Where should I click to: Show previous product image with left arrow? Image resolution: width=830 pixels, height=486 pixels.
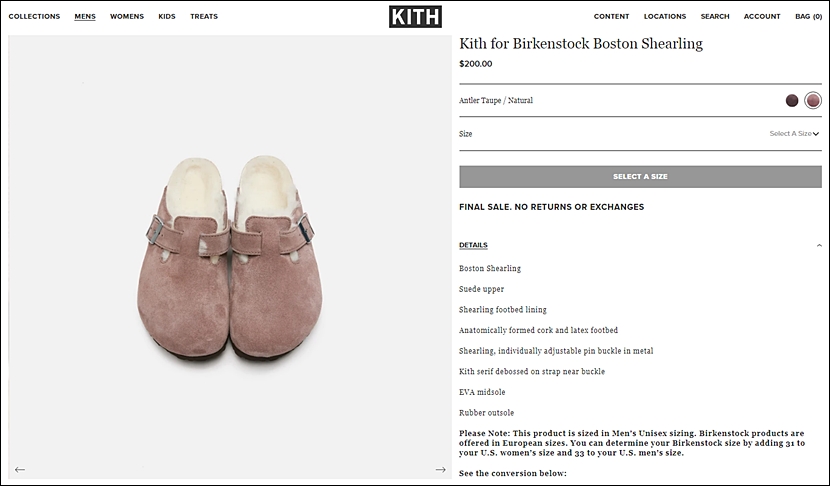20,470
